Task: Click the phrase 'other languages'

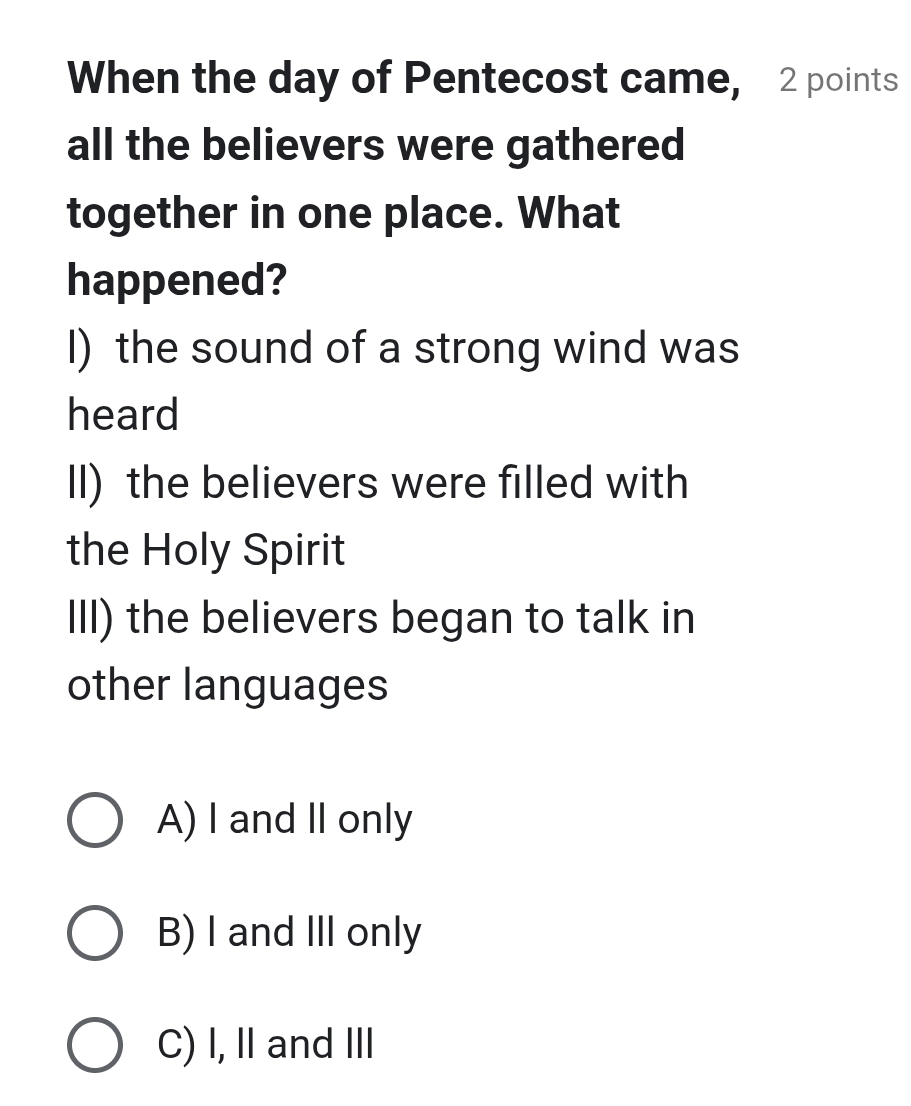Action: click(x=227, y=685)
